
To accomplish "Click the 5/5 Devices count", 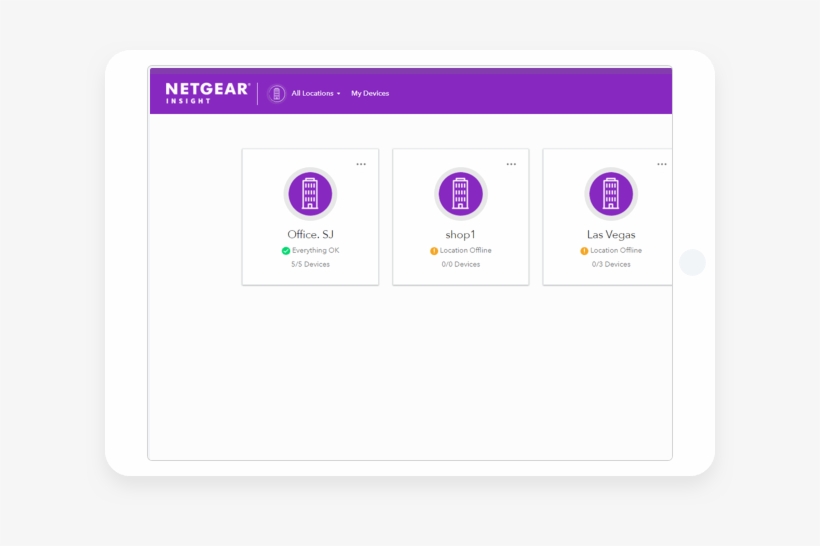I will point(310,264).
